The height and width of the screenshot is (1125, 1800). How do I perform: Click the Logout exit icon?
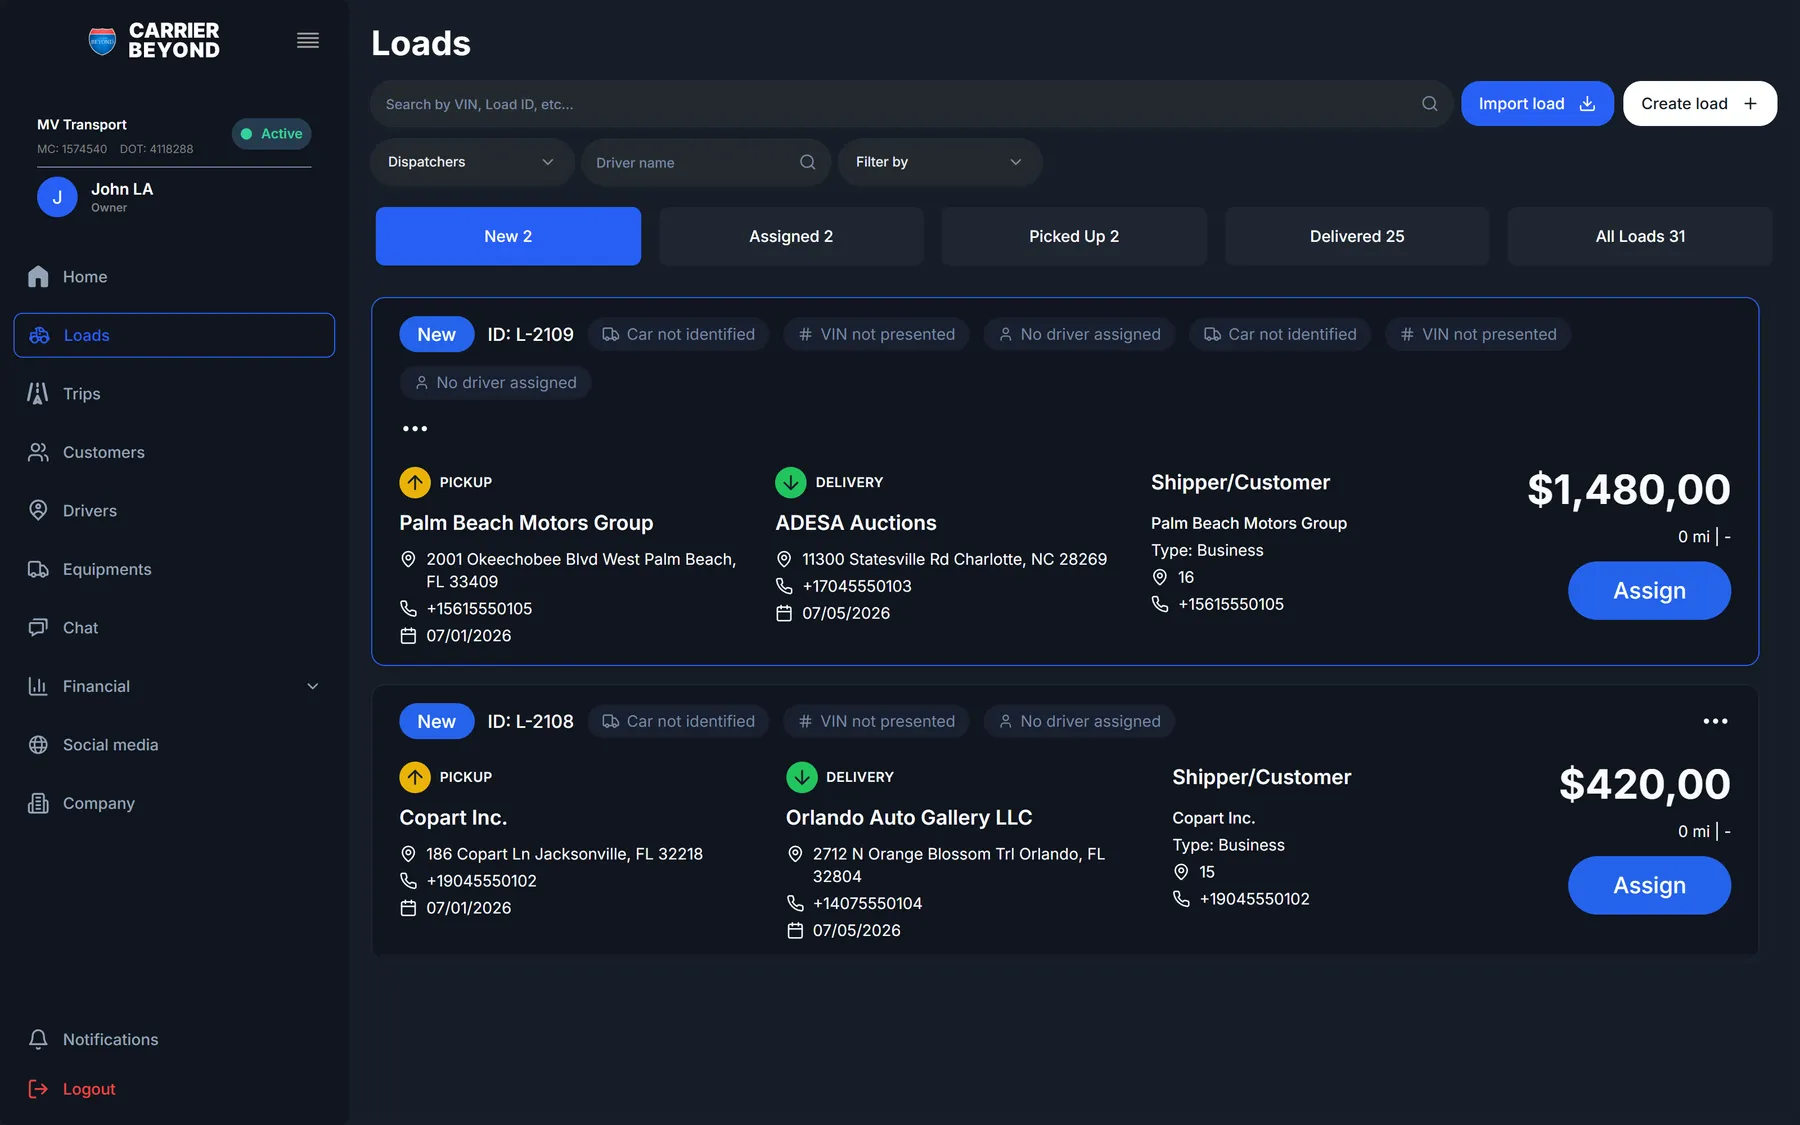pos(38,1089)
